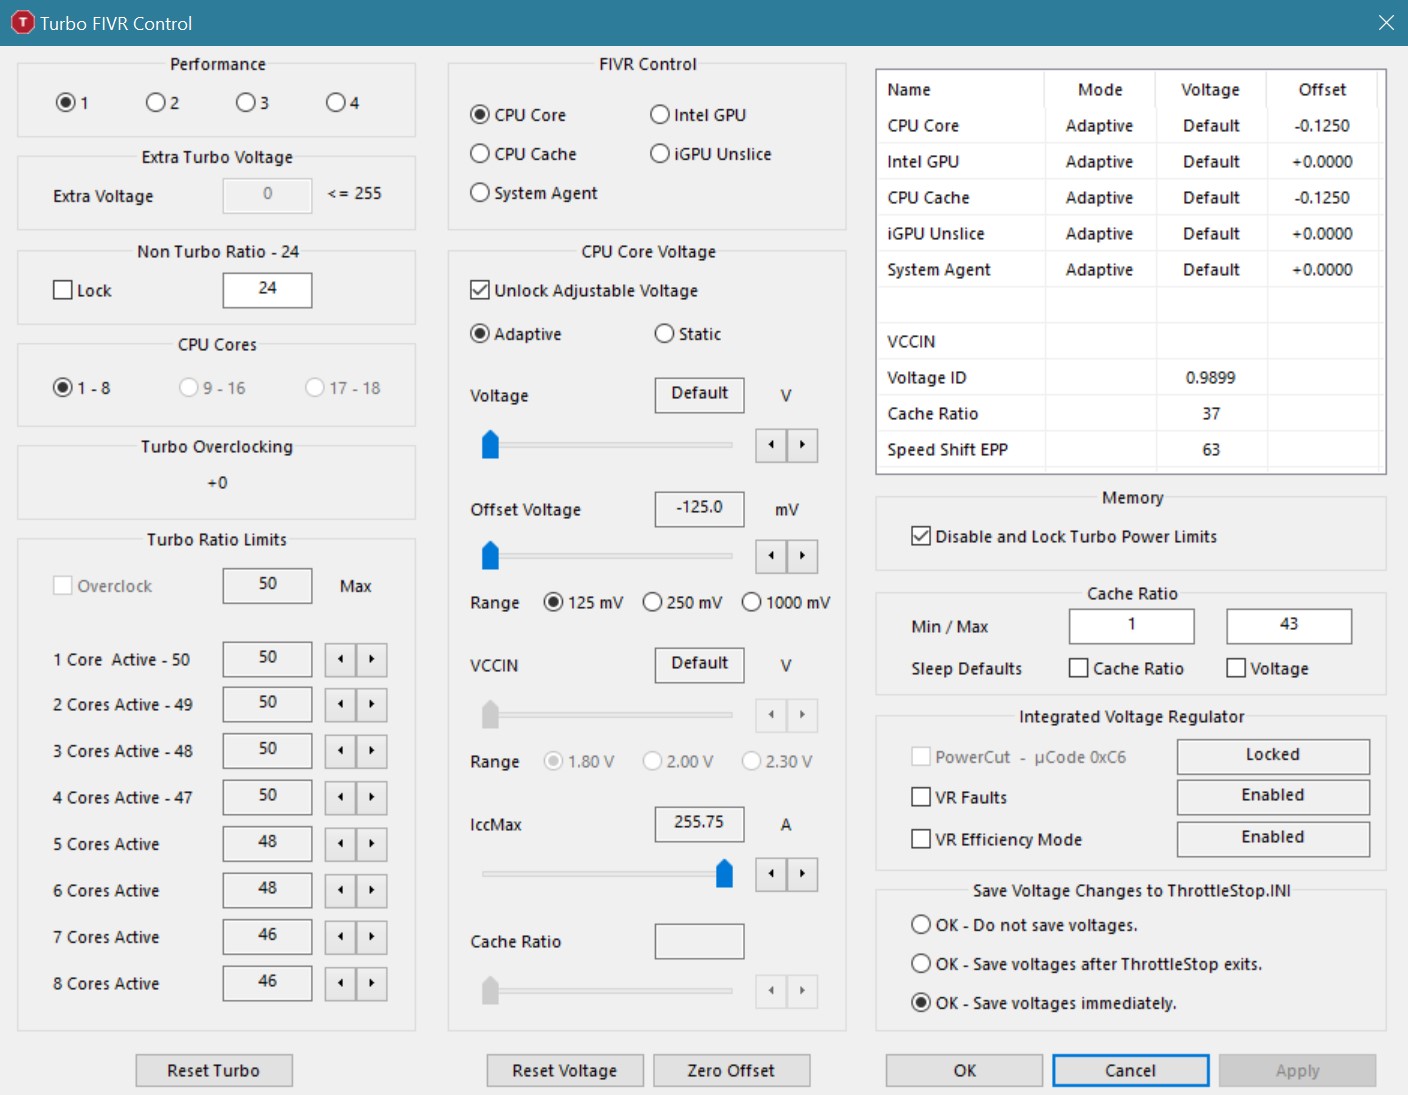This screenshot has height=1095, width=1408.
Task: Enable the Non Turbo Ratio Lock checkbox
Action: (x=63, y=290)
